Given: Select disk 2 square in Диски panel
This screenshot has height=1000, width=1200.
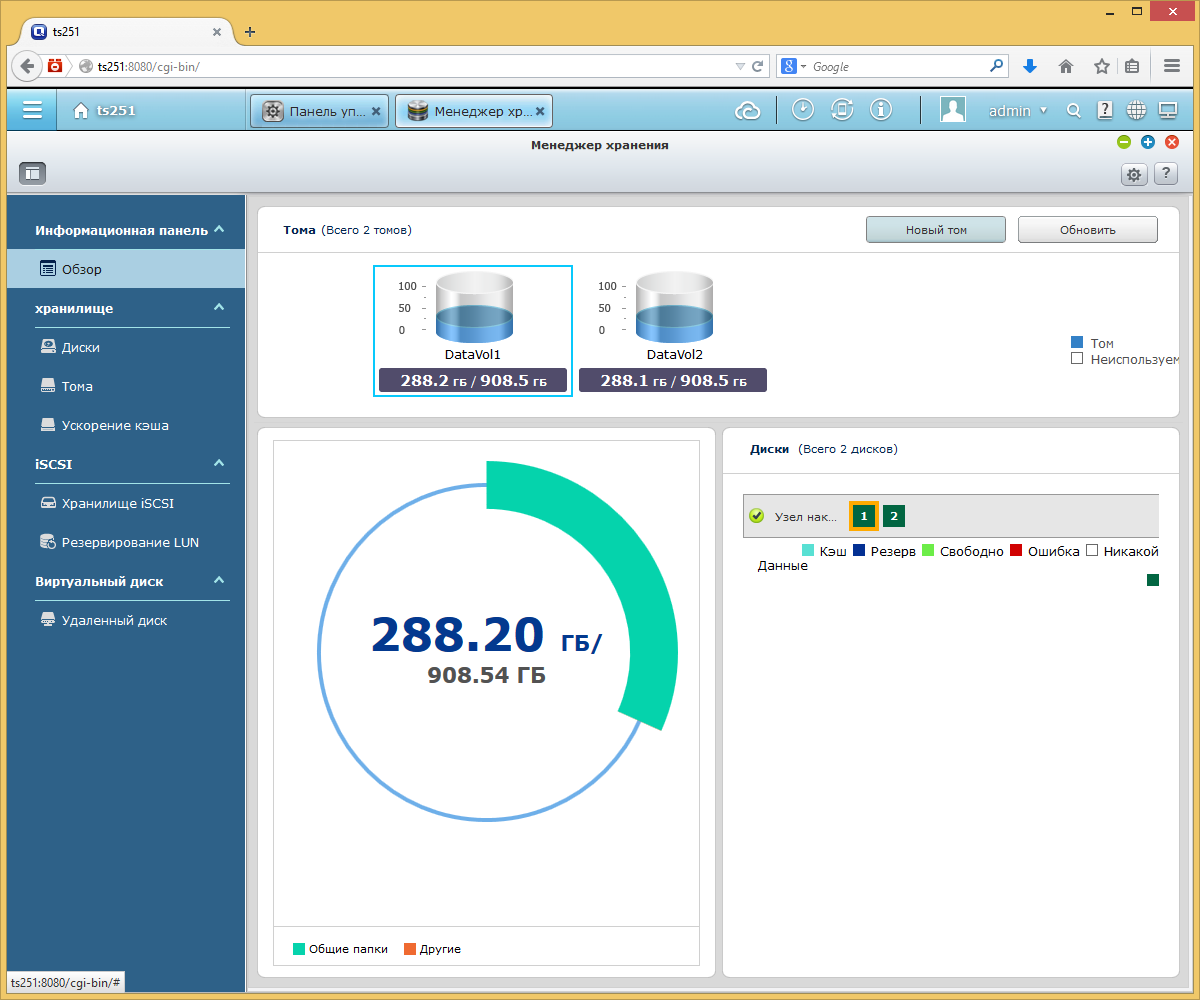Looking at the screenshot, I should pos(894,516).
